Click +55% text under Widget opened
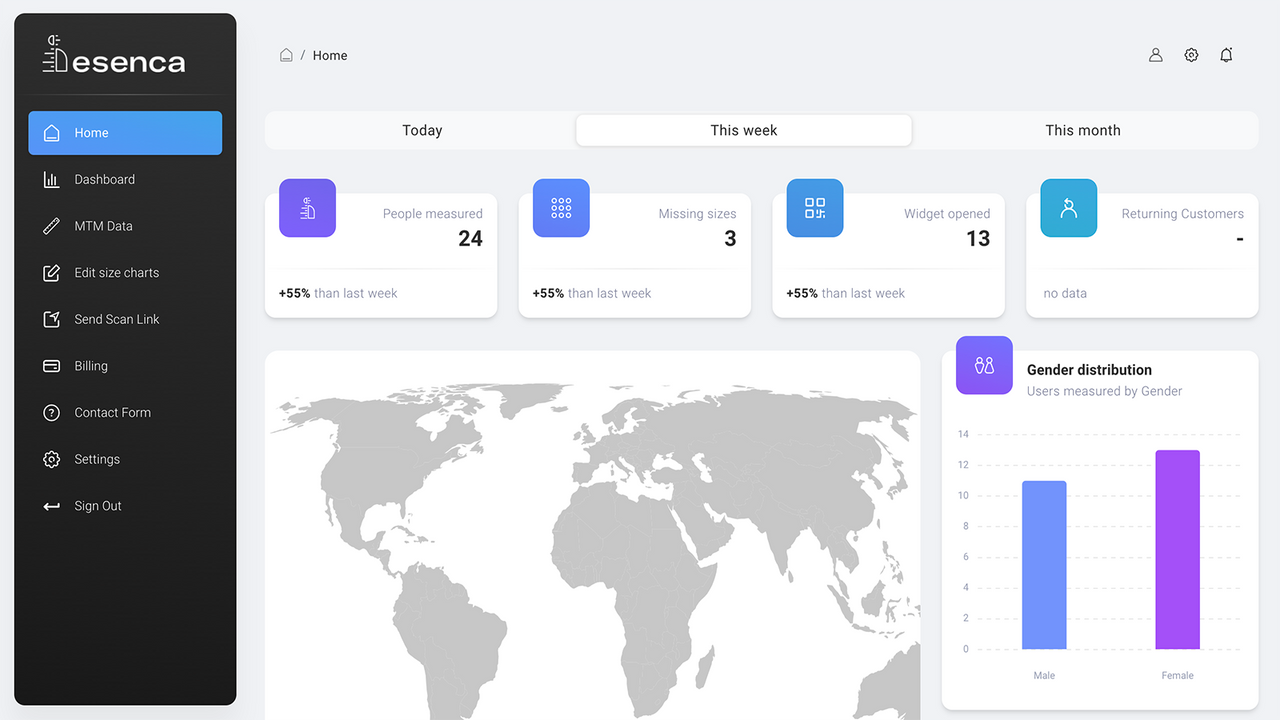Image resolution: width=1280 pixels, height=720 pixels. [x=802, y=294]
